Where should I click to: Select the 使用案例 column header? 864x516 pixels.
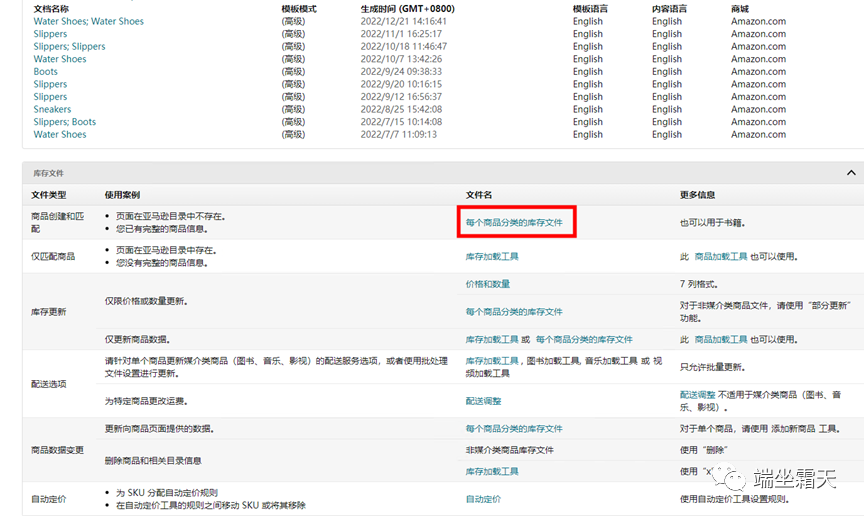point(122,195)
